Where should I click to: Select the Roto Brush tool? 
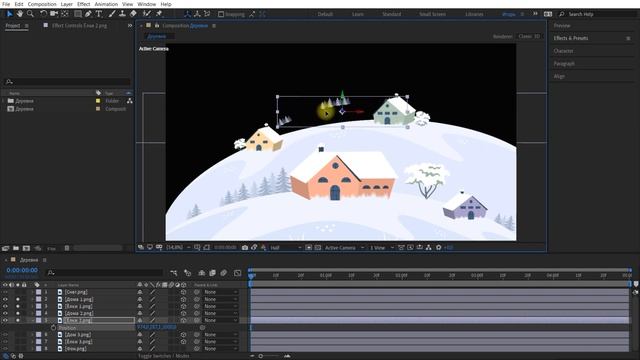(x=147, y=14)
